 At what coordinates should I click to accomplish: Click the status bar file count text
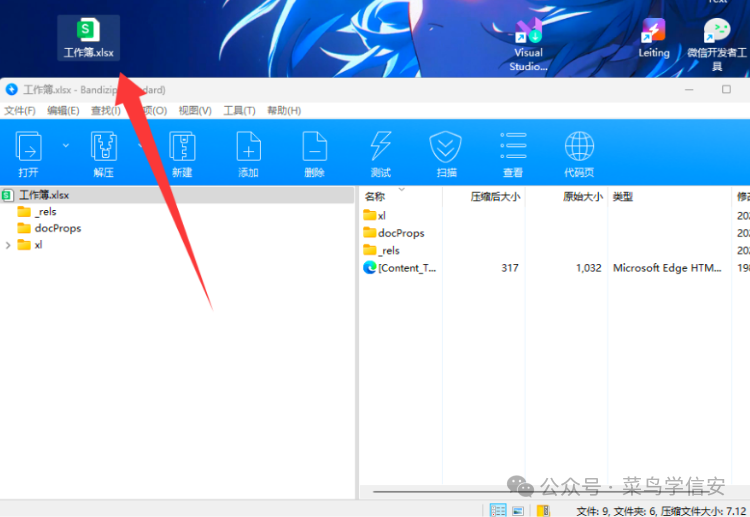click(x=662, y=511)
